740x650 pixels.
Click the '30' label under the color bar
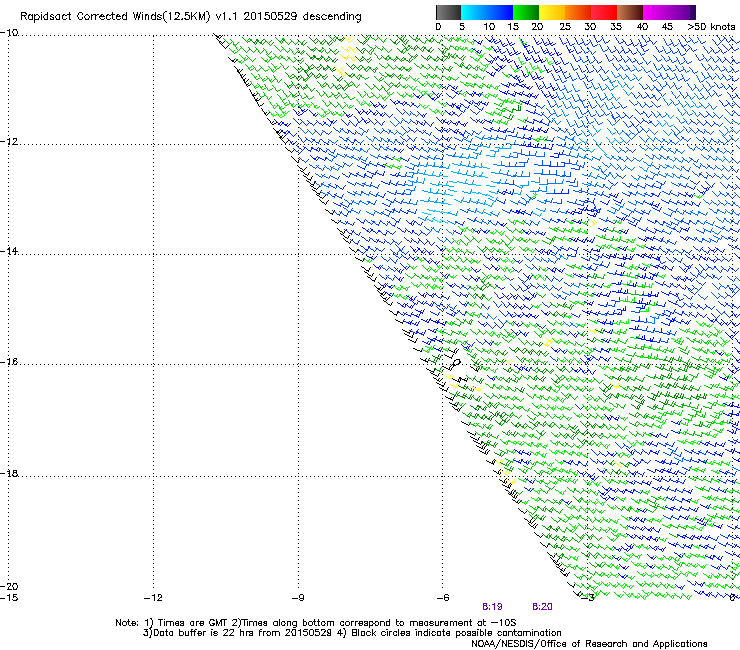(590, 27)
